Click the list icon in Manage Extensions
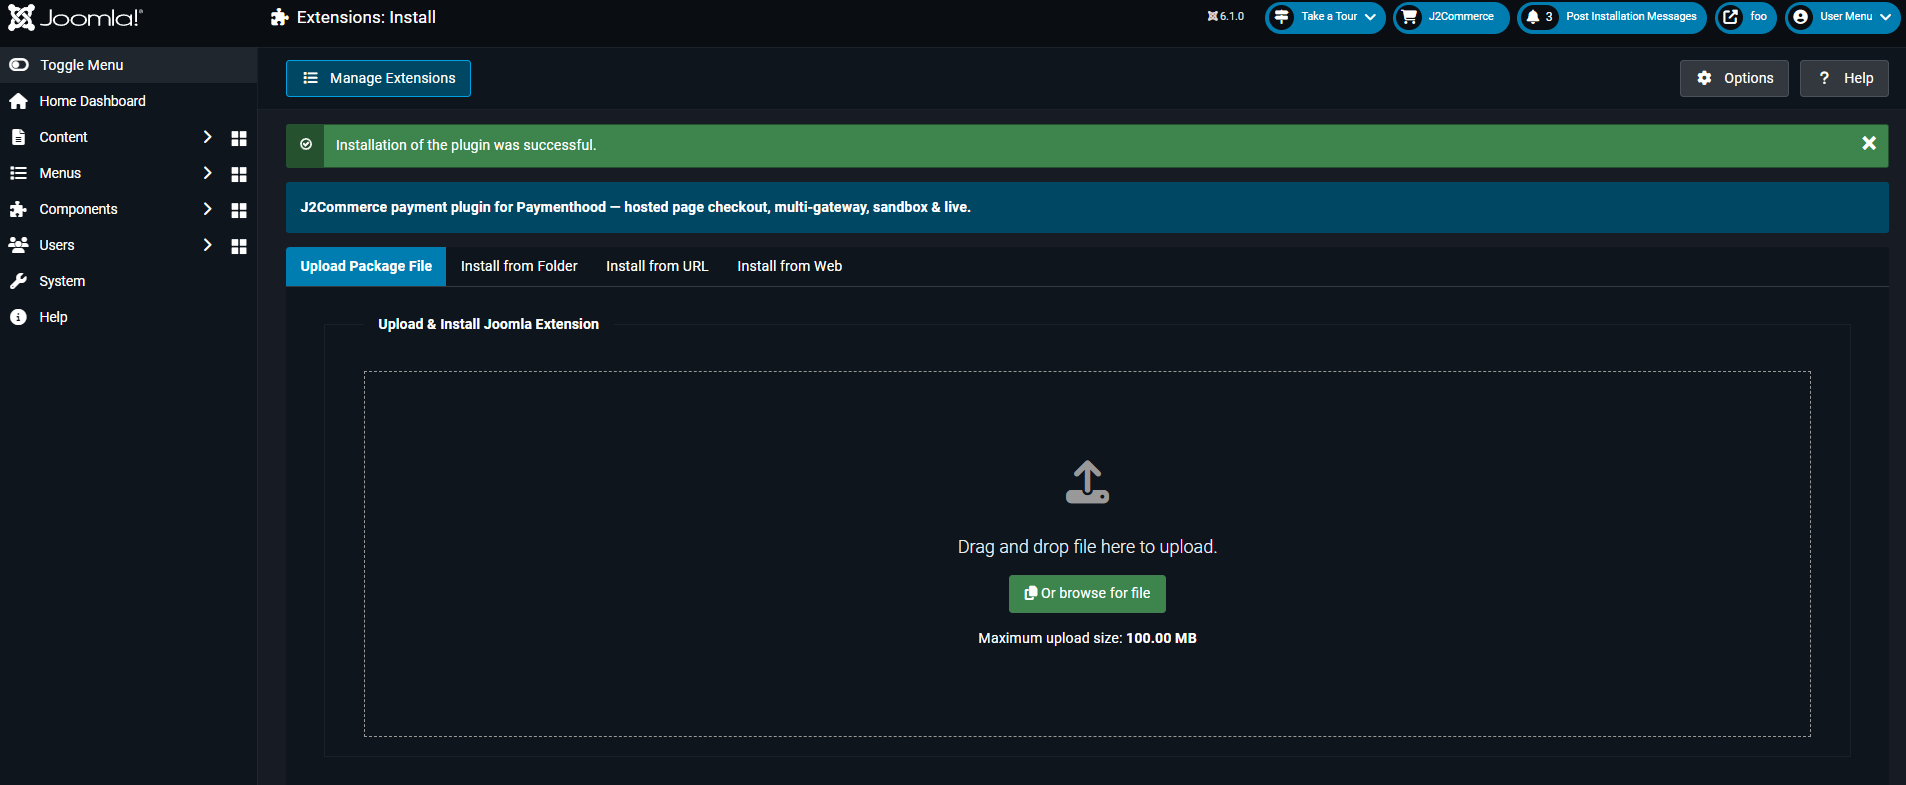This screenshot has width=1906, height=785. pyautogui.click(x=310, y=78)
